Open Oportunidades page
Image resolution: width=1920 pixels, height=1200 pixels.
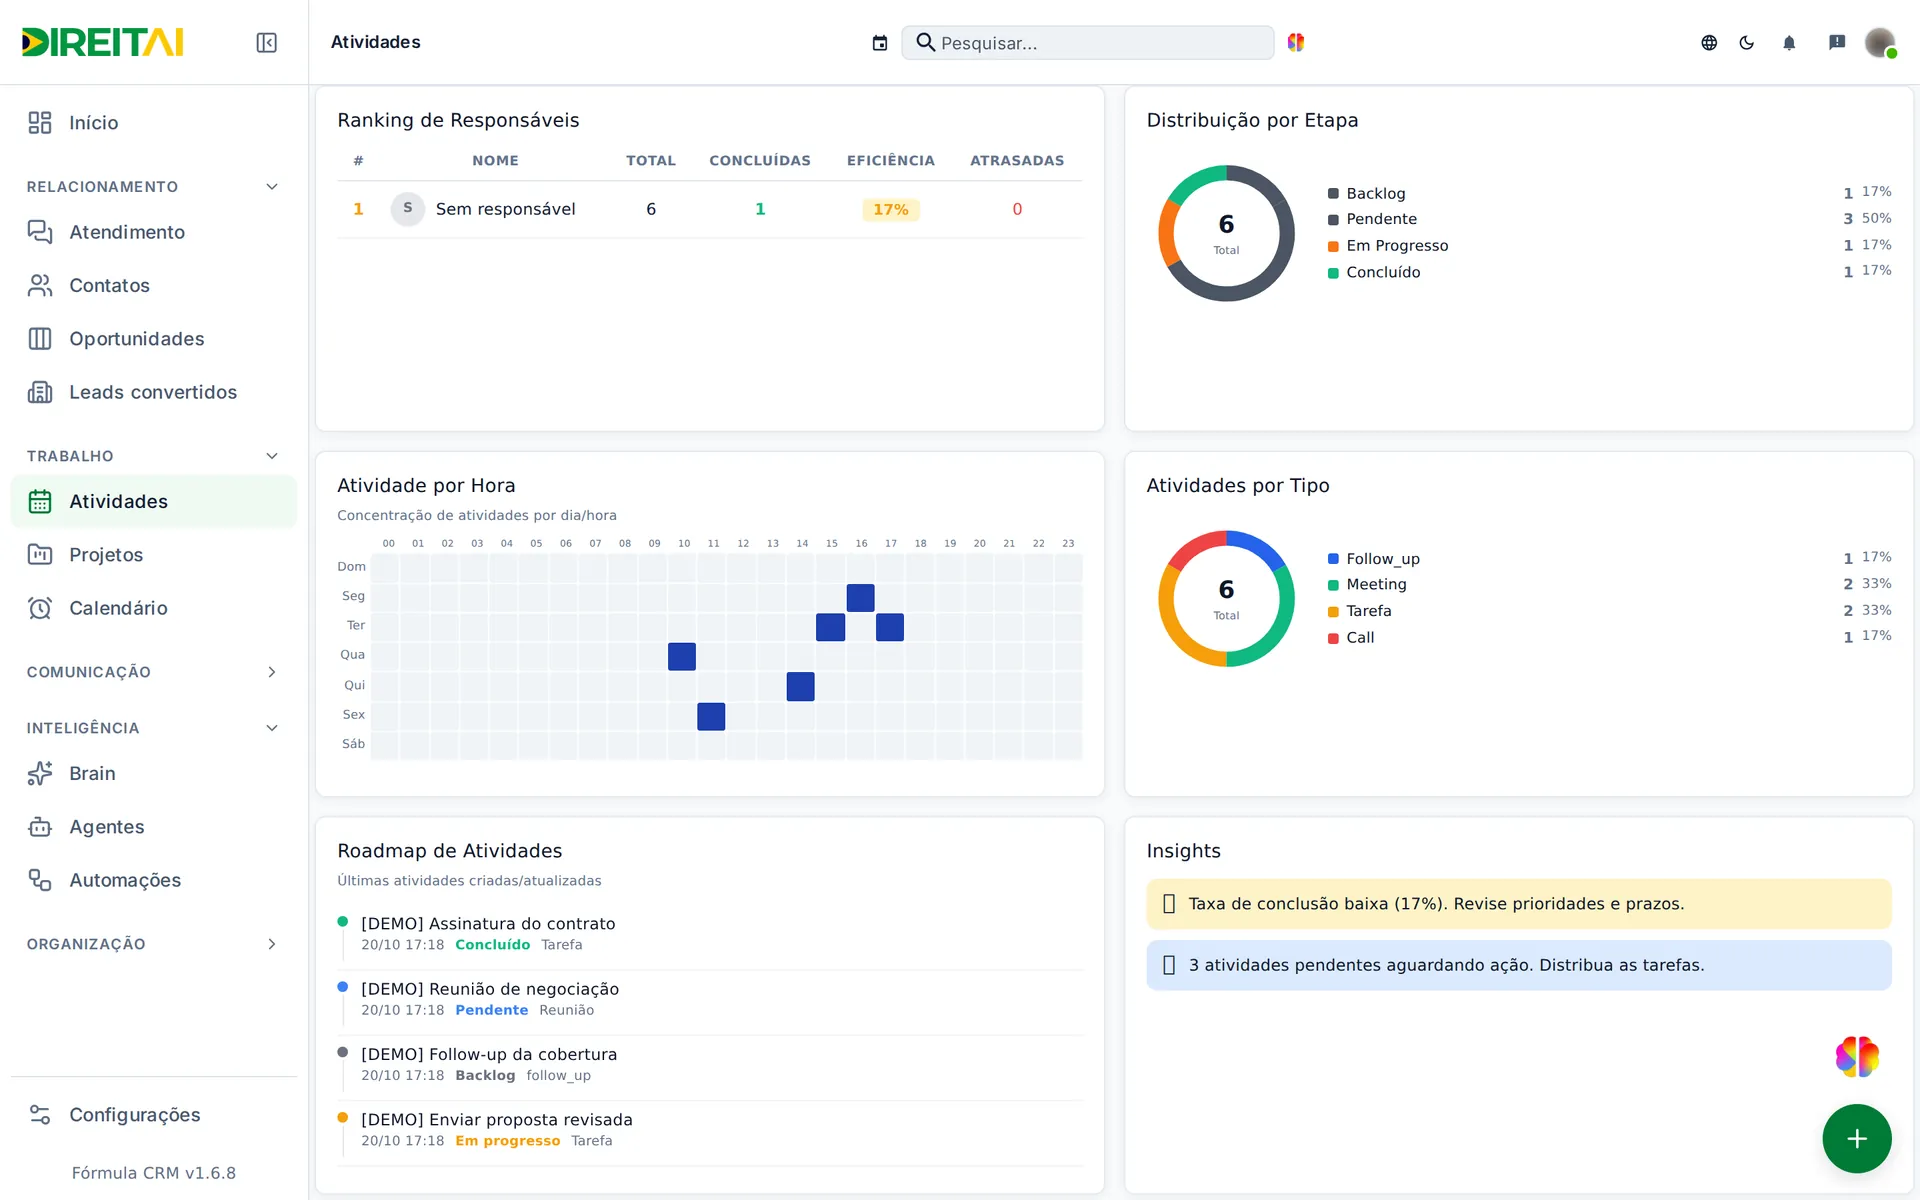[x=154, y=339]
